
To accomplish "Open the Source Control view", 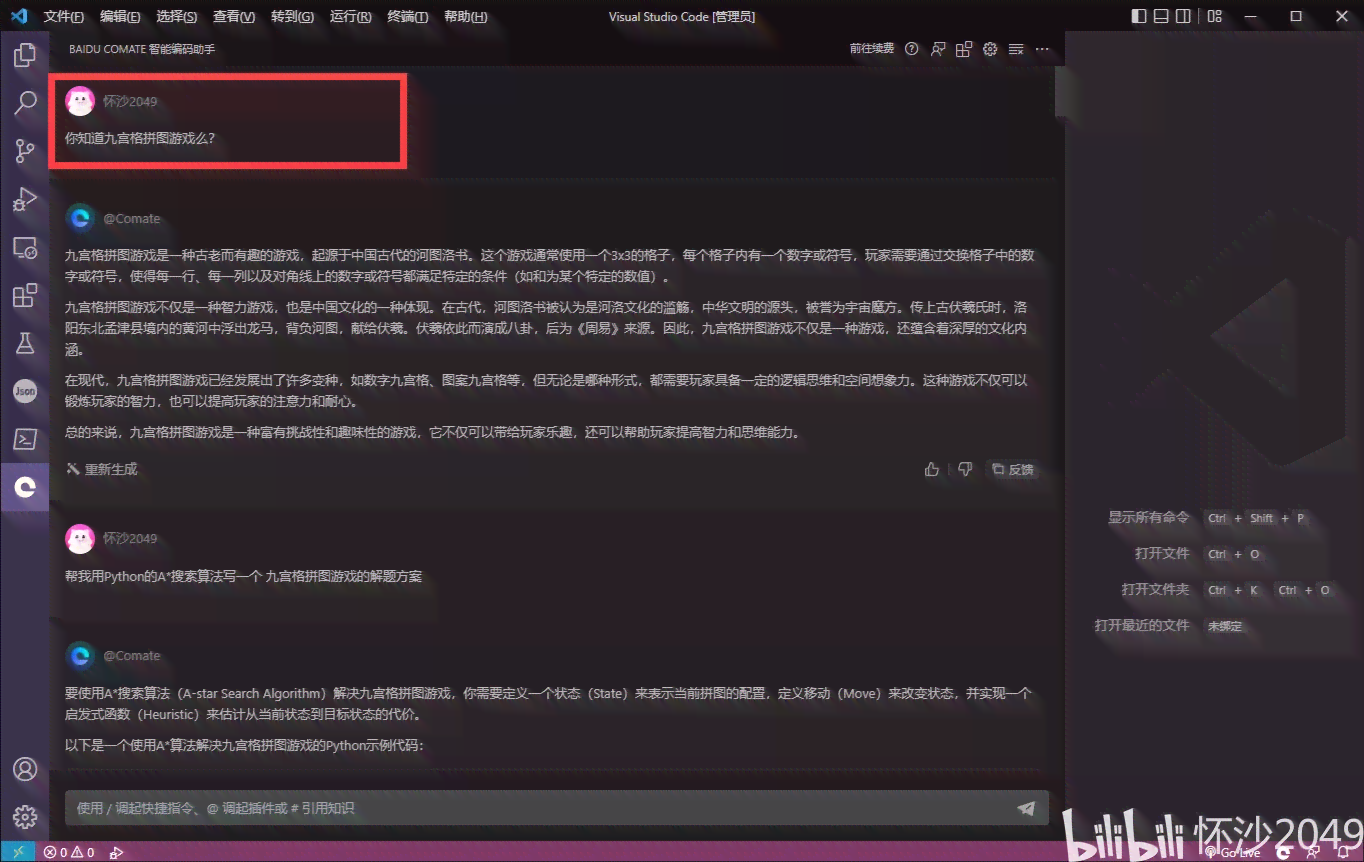I will (25, 151).
